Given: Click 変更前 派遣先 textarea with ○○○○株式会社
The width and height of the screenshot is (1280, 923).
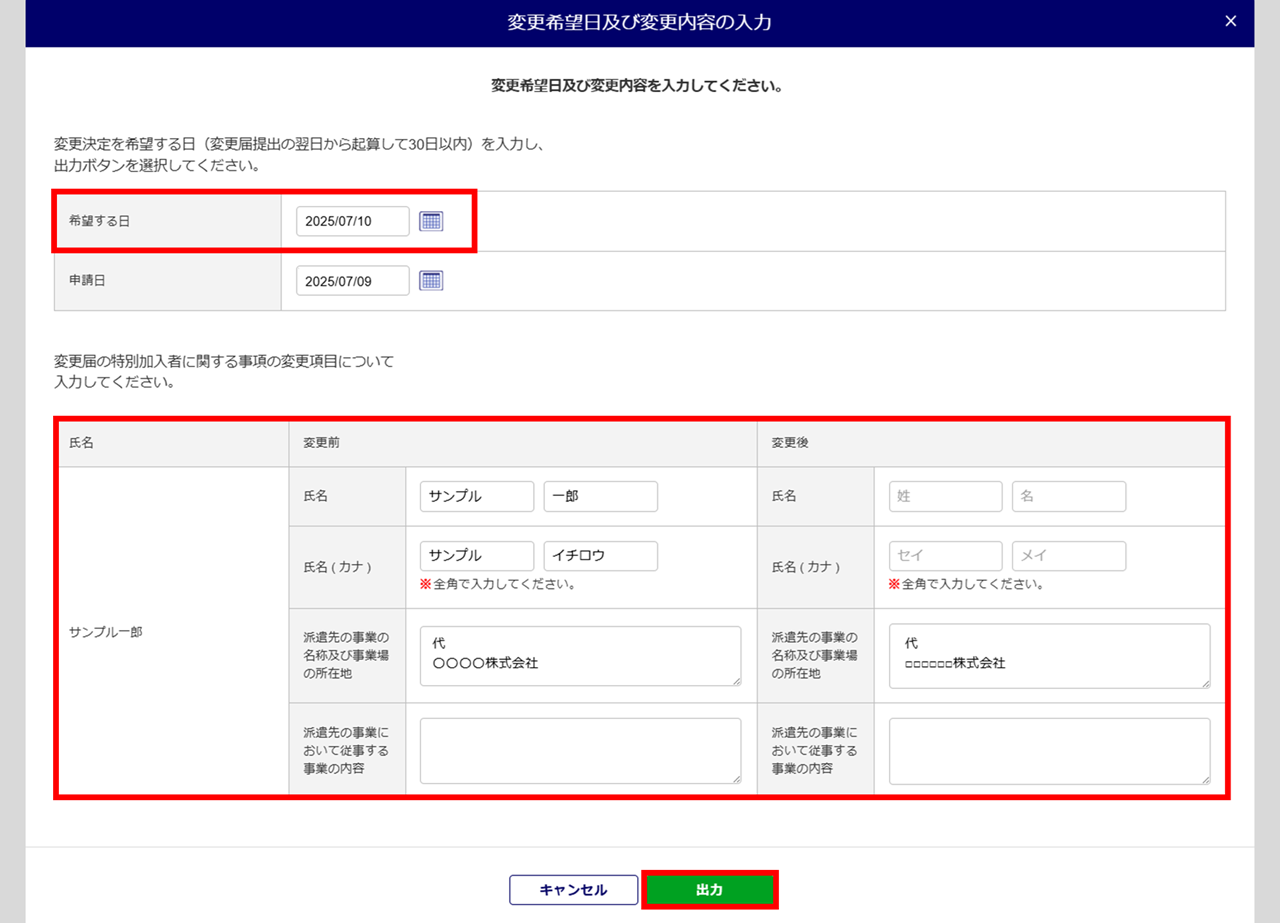Looking at the screenshot, I should click(580, 656).
